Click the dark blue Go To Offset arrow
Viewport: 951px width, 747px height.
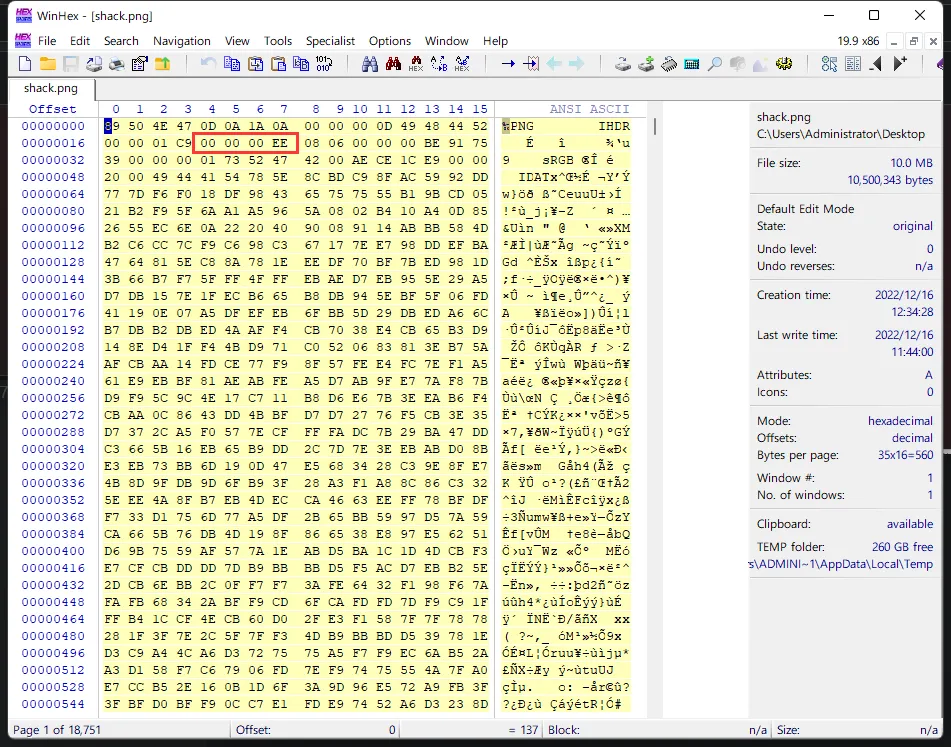click(508, 64)
